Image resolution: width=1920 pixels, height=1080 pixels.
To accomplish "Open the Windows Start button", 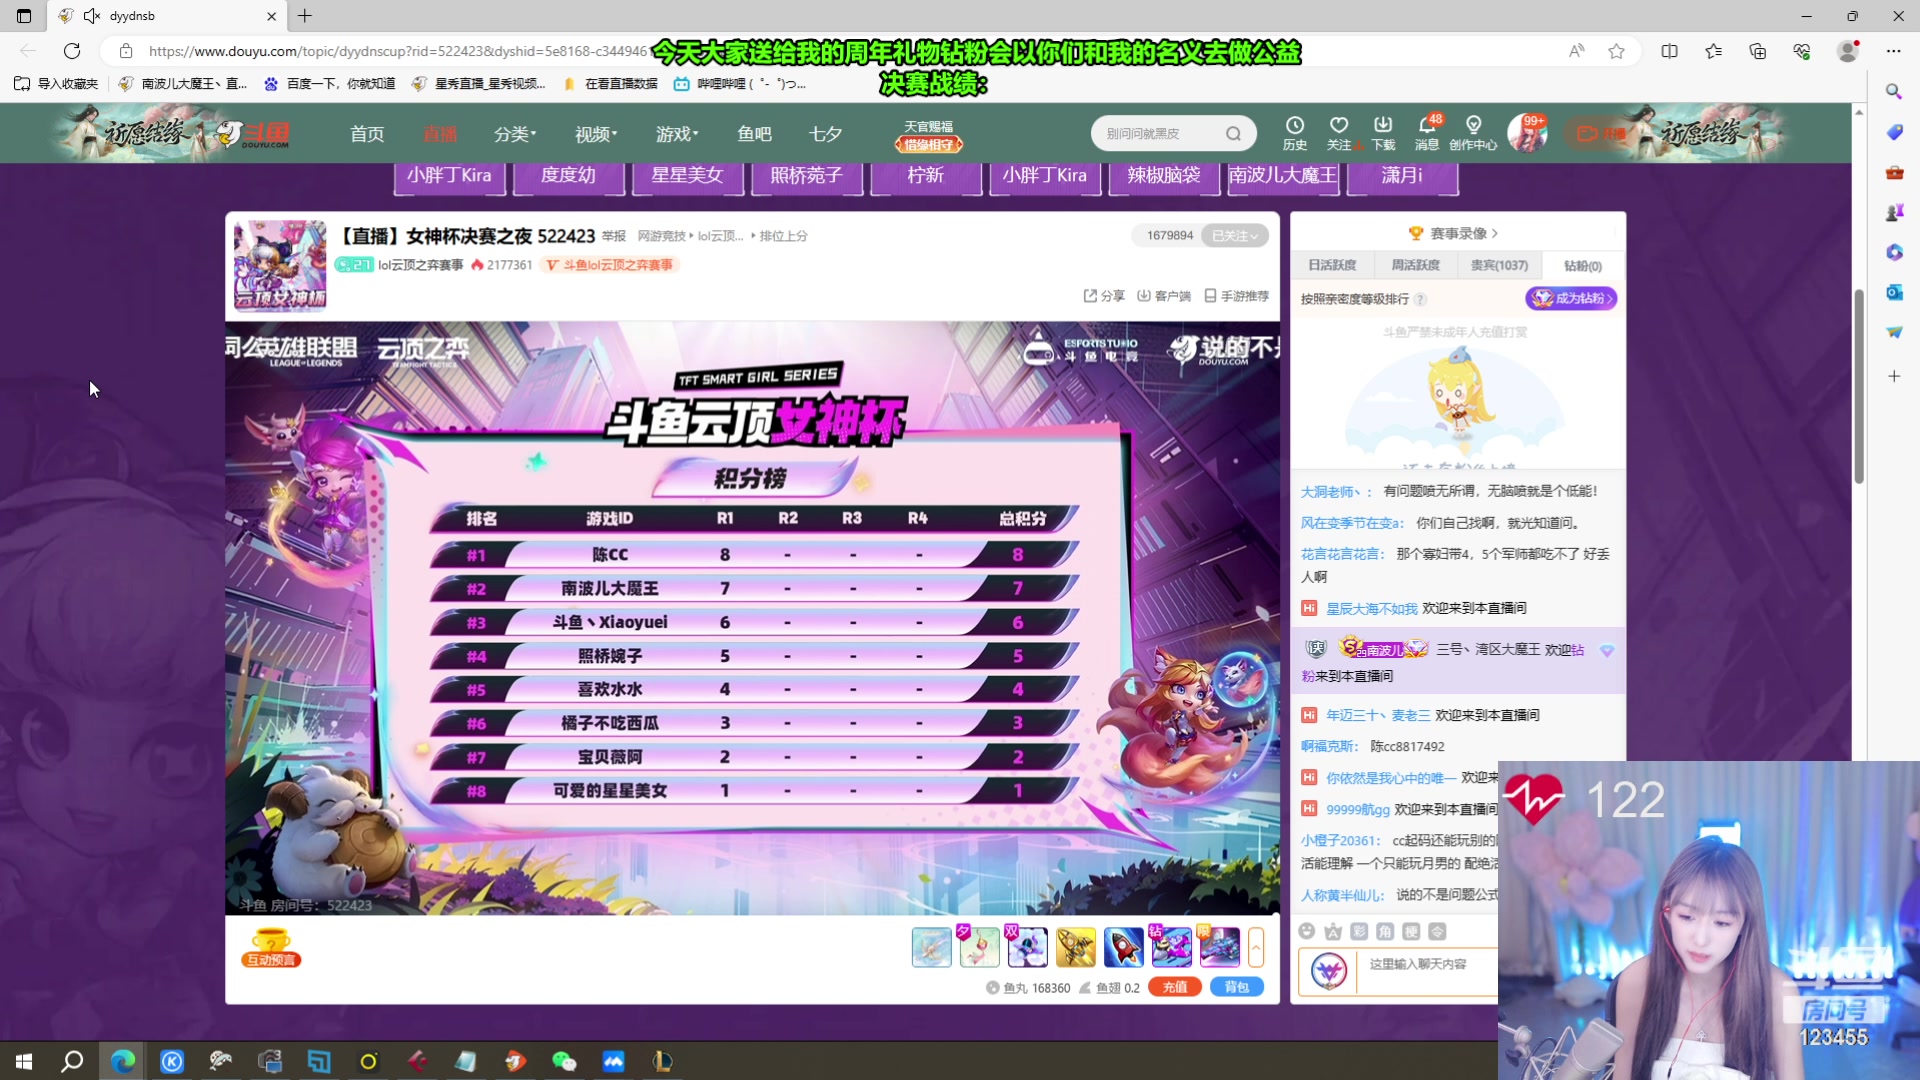I will (24, 1061).
